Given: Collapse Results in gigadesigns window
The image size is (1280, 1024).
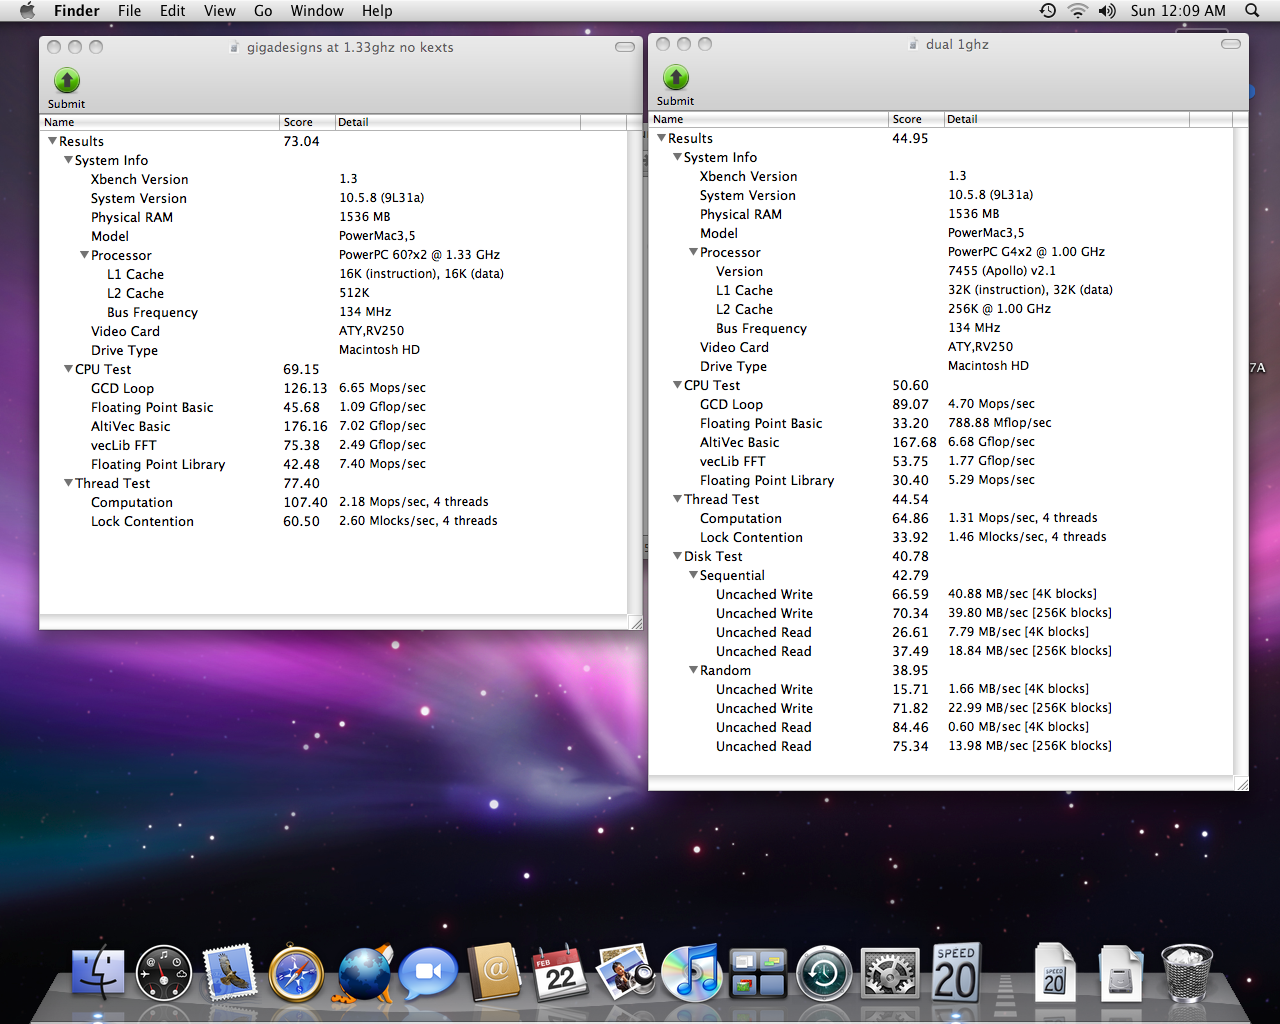Looking at the screenshot, I should 52,141.
